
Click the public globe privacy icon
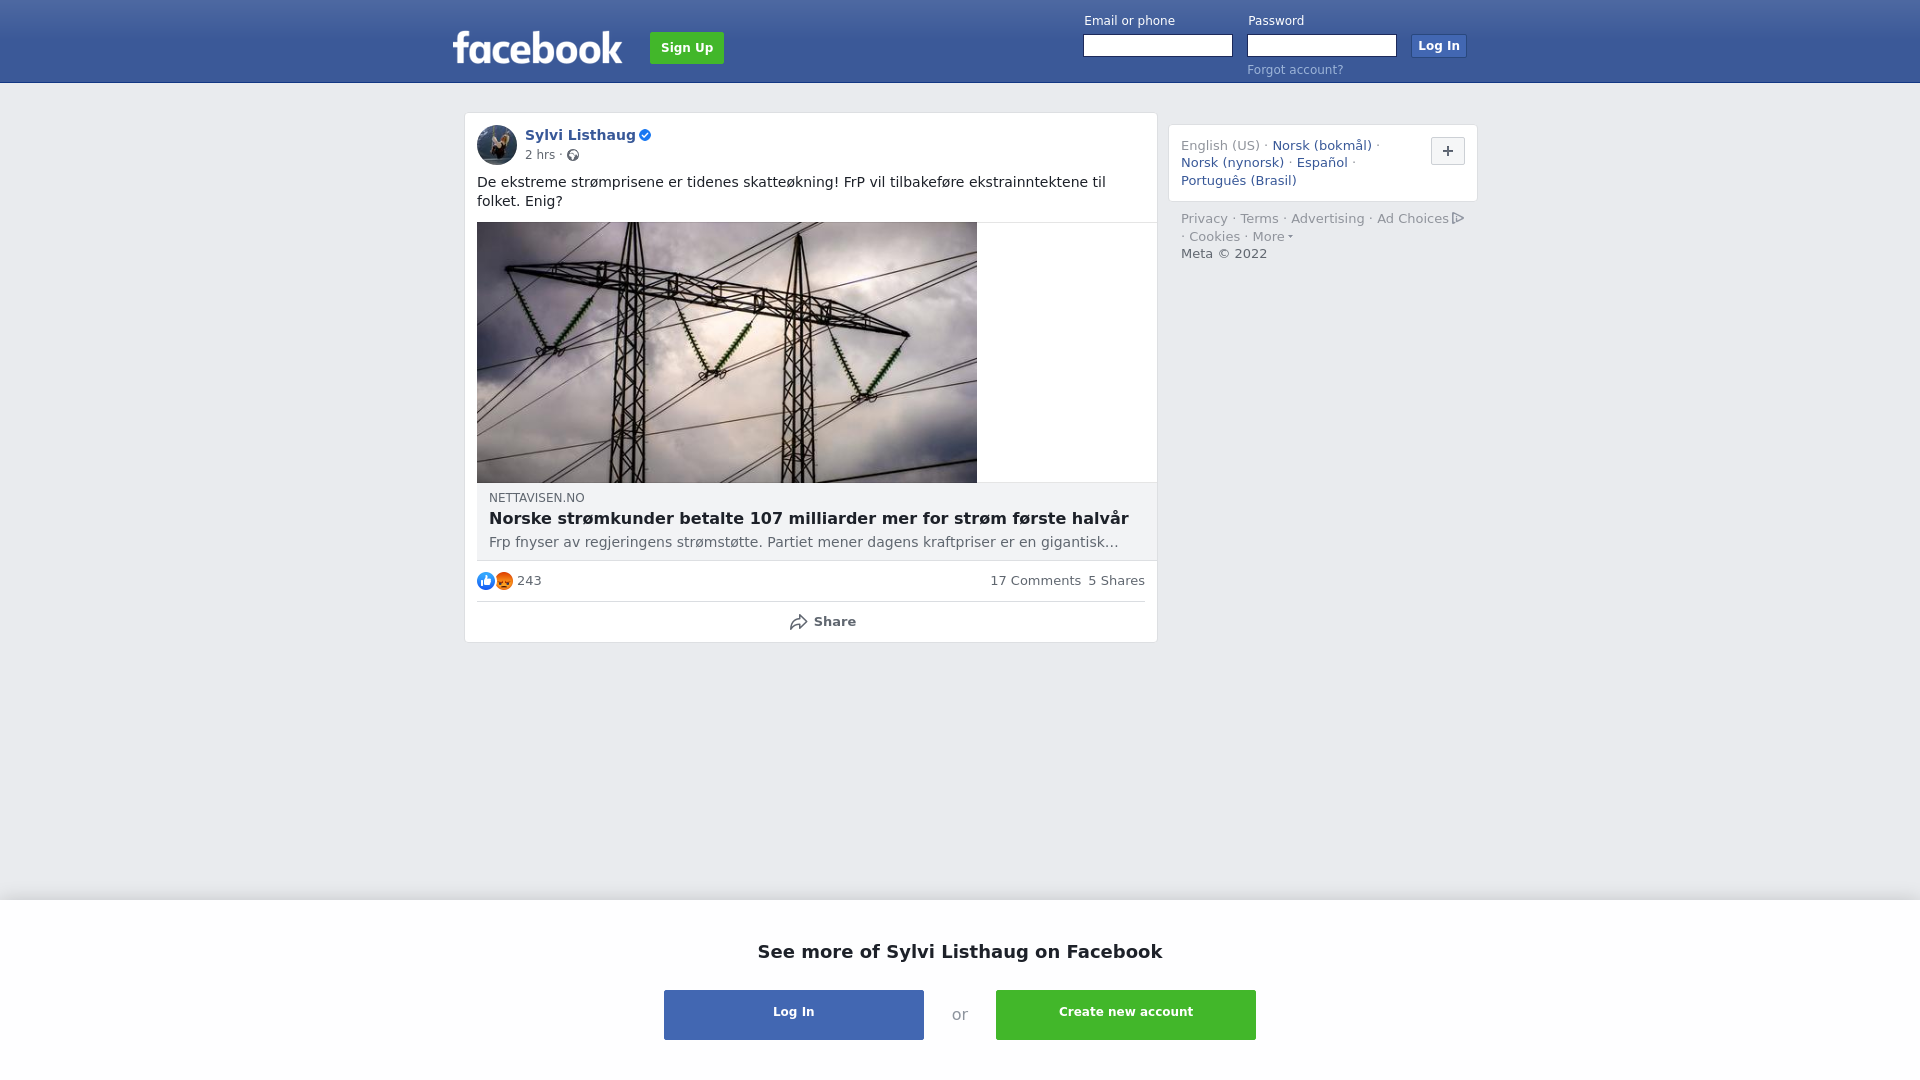pos(573,155)
